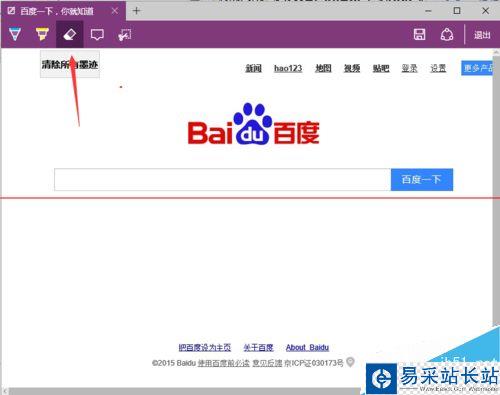Open the 设置 settings link
This screenshot has width=500, height=395.
tap(438, 68)
